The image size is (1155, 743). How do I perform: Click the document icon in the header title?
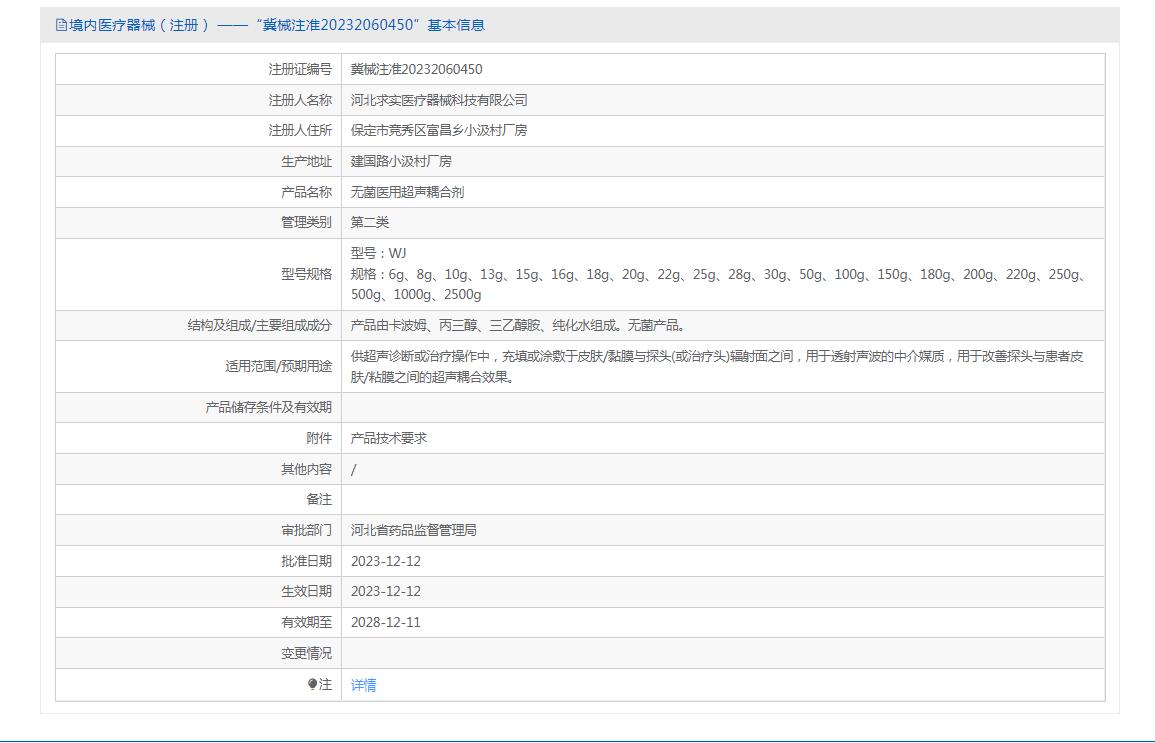pyautogui.click(x=61, y=25)
